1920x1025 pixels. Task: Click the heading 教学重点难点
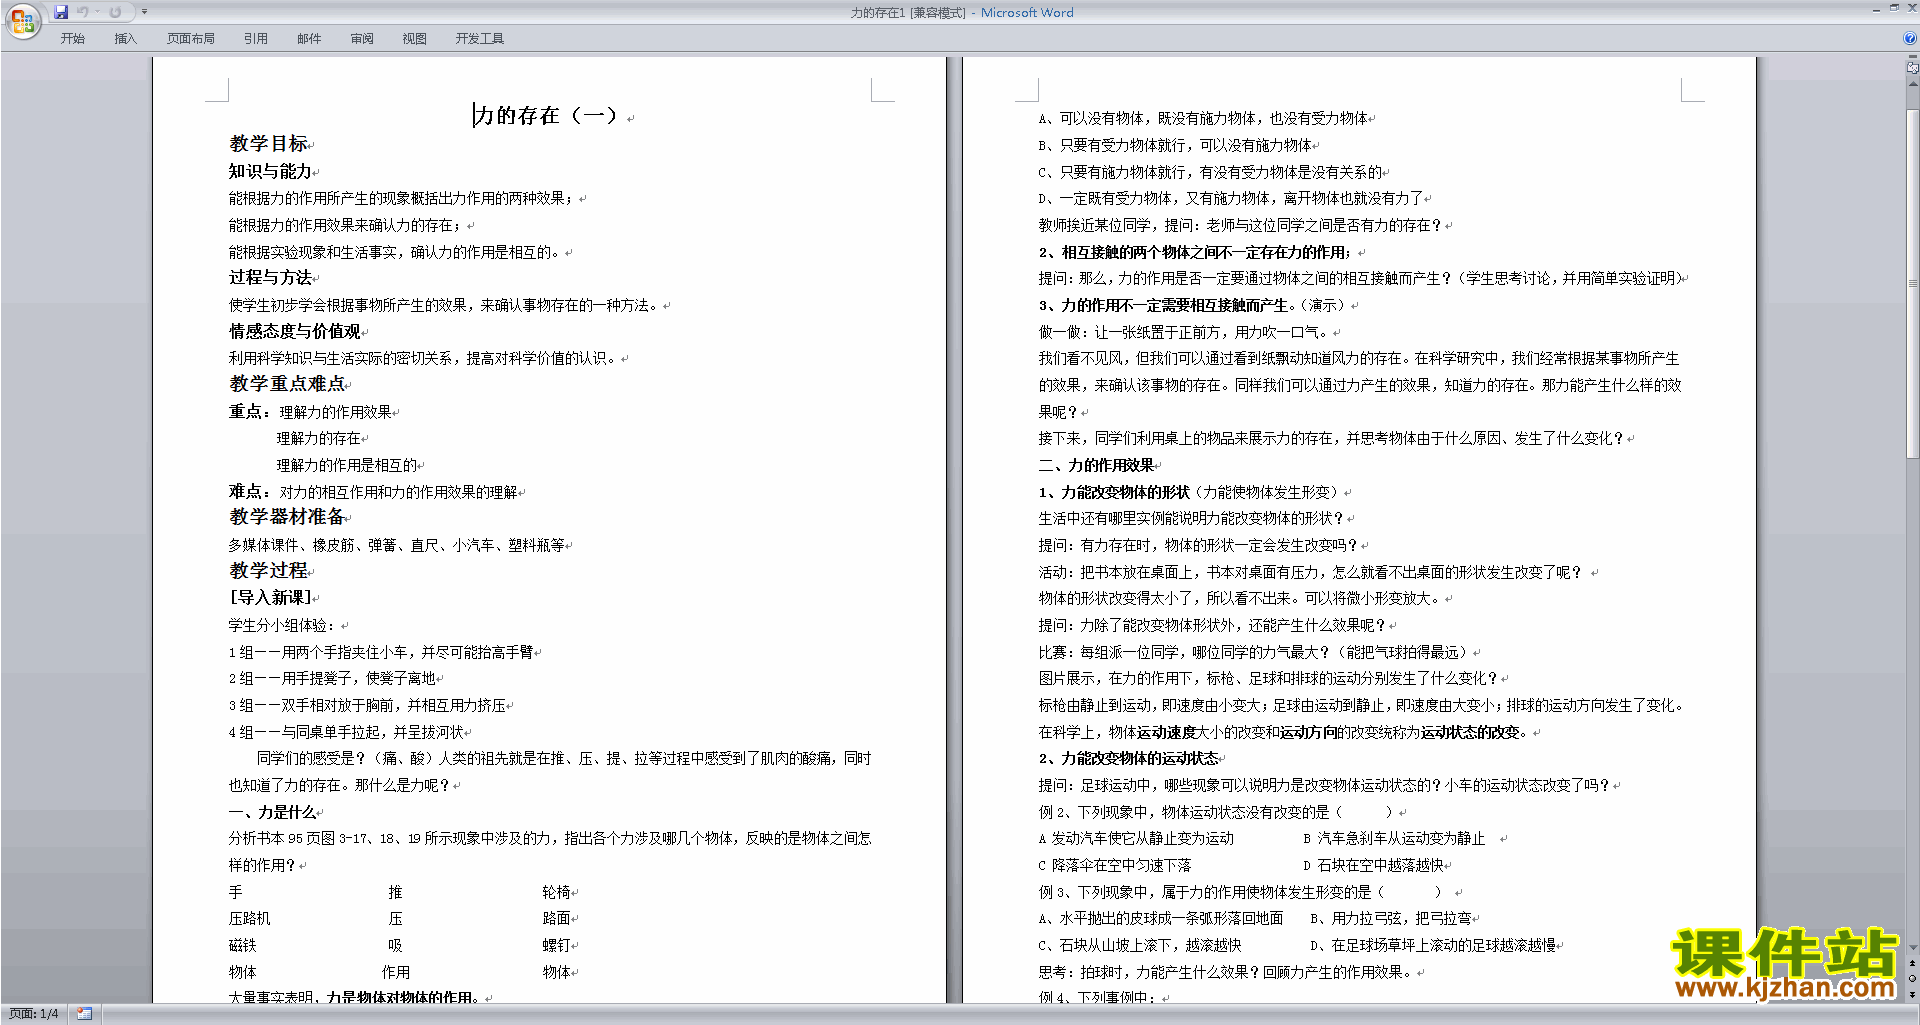click(287, 384)
